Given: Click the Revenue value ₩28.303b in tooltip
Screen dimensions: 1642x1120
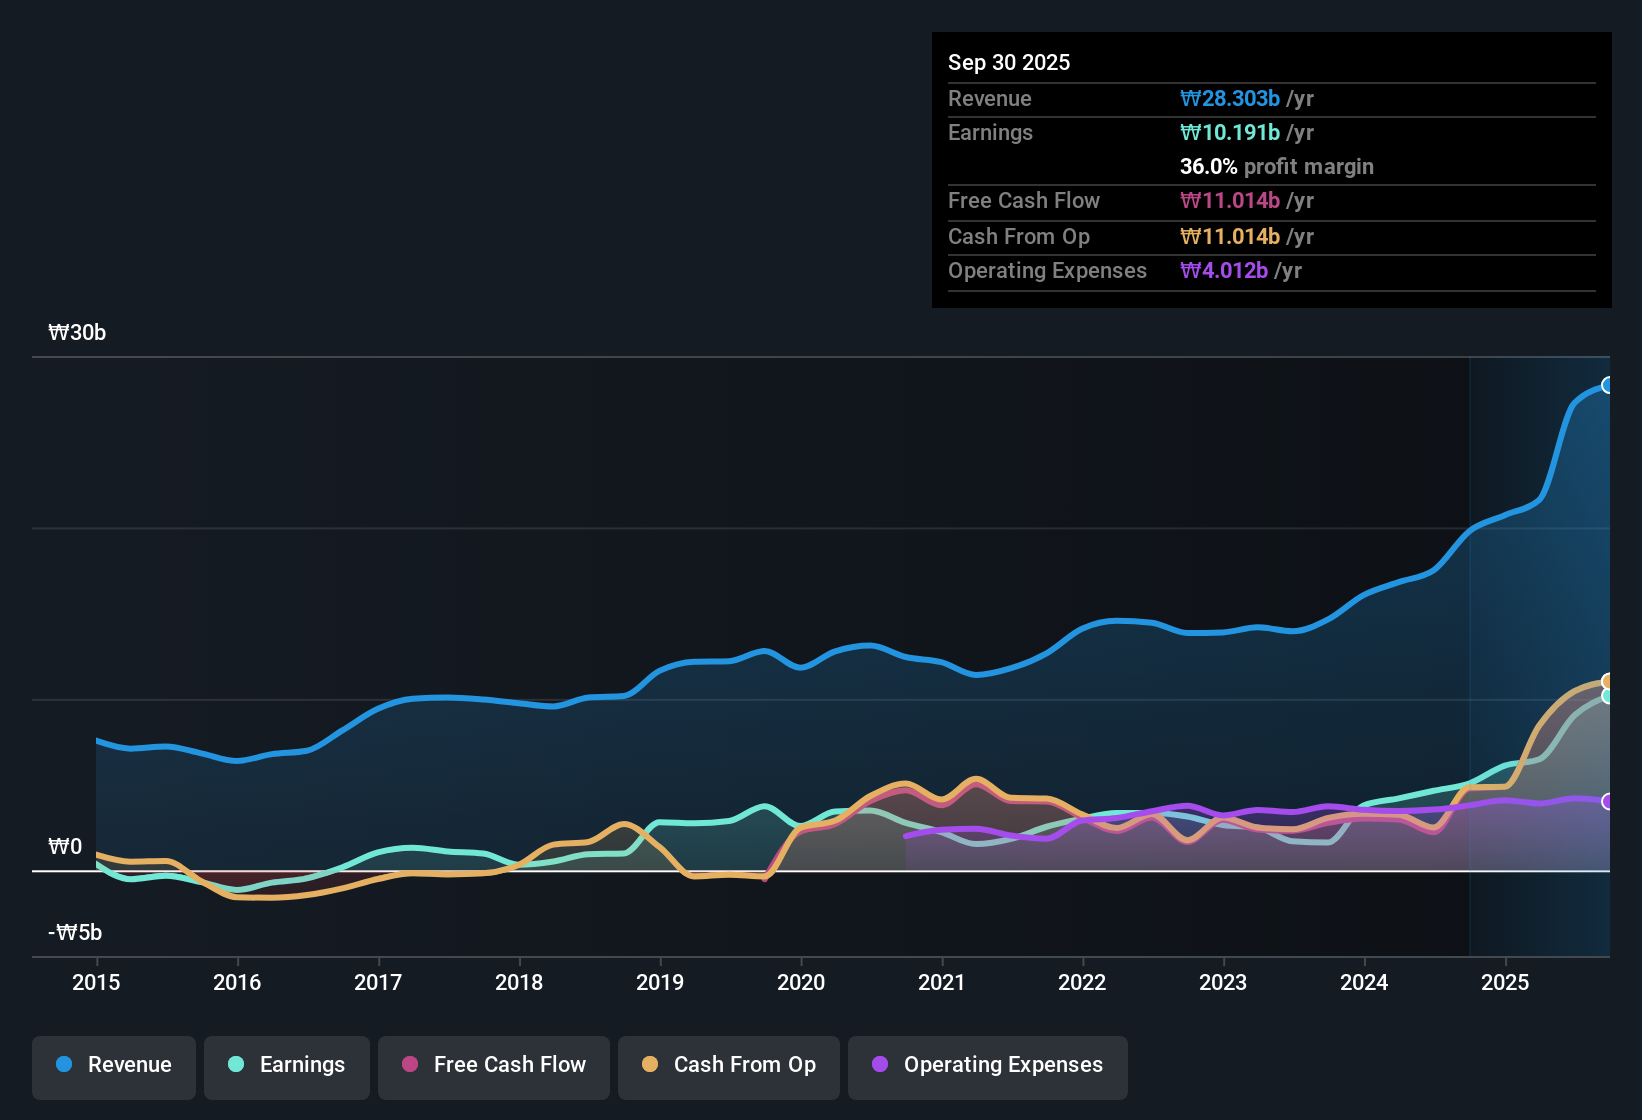Looking at the screenshot, I should pos(1231,98).
